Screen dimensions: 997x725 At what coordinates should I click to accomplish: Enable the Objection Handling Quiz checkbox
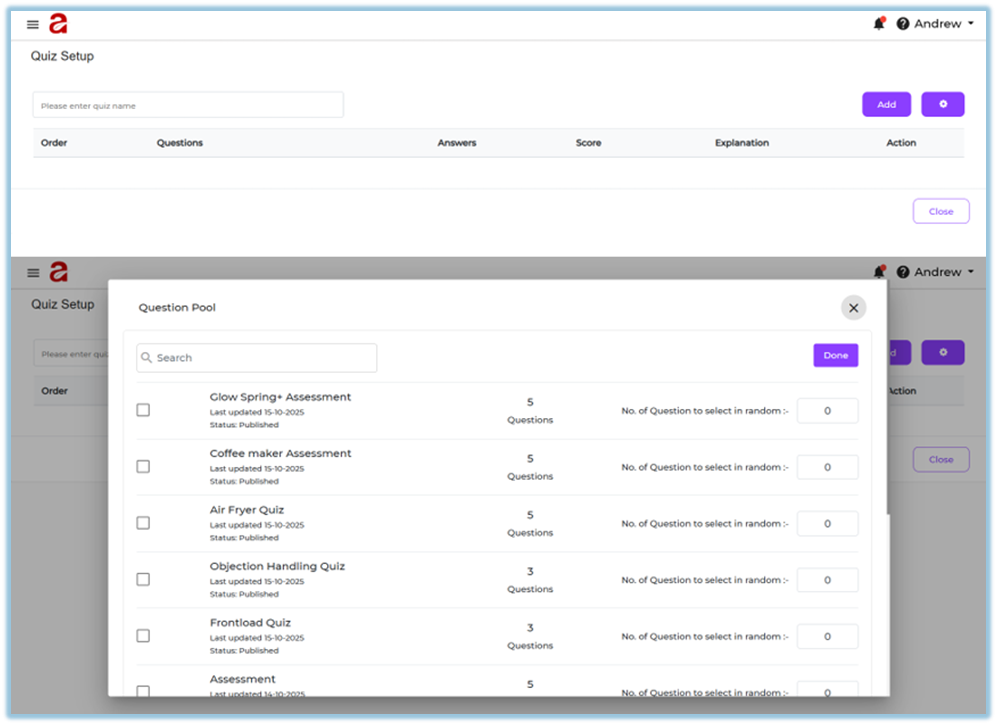coord(143,579)
